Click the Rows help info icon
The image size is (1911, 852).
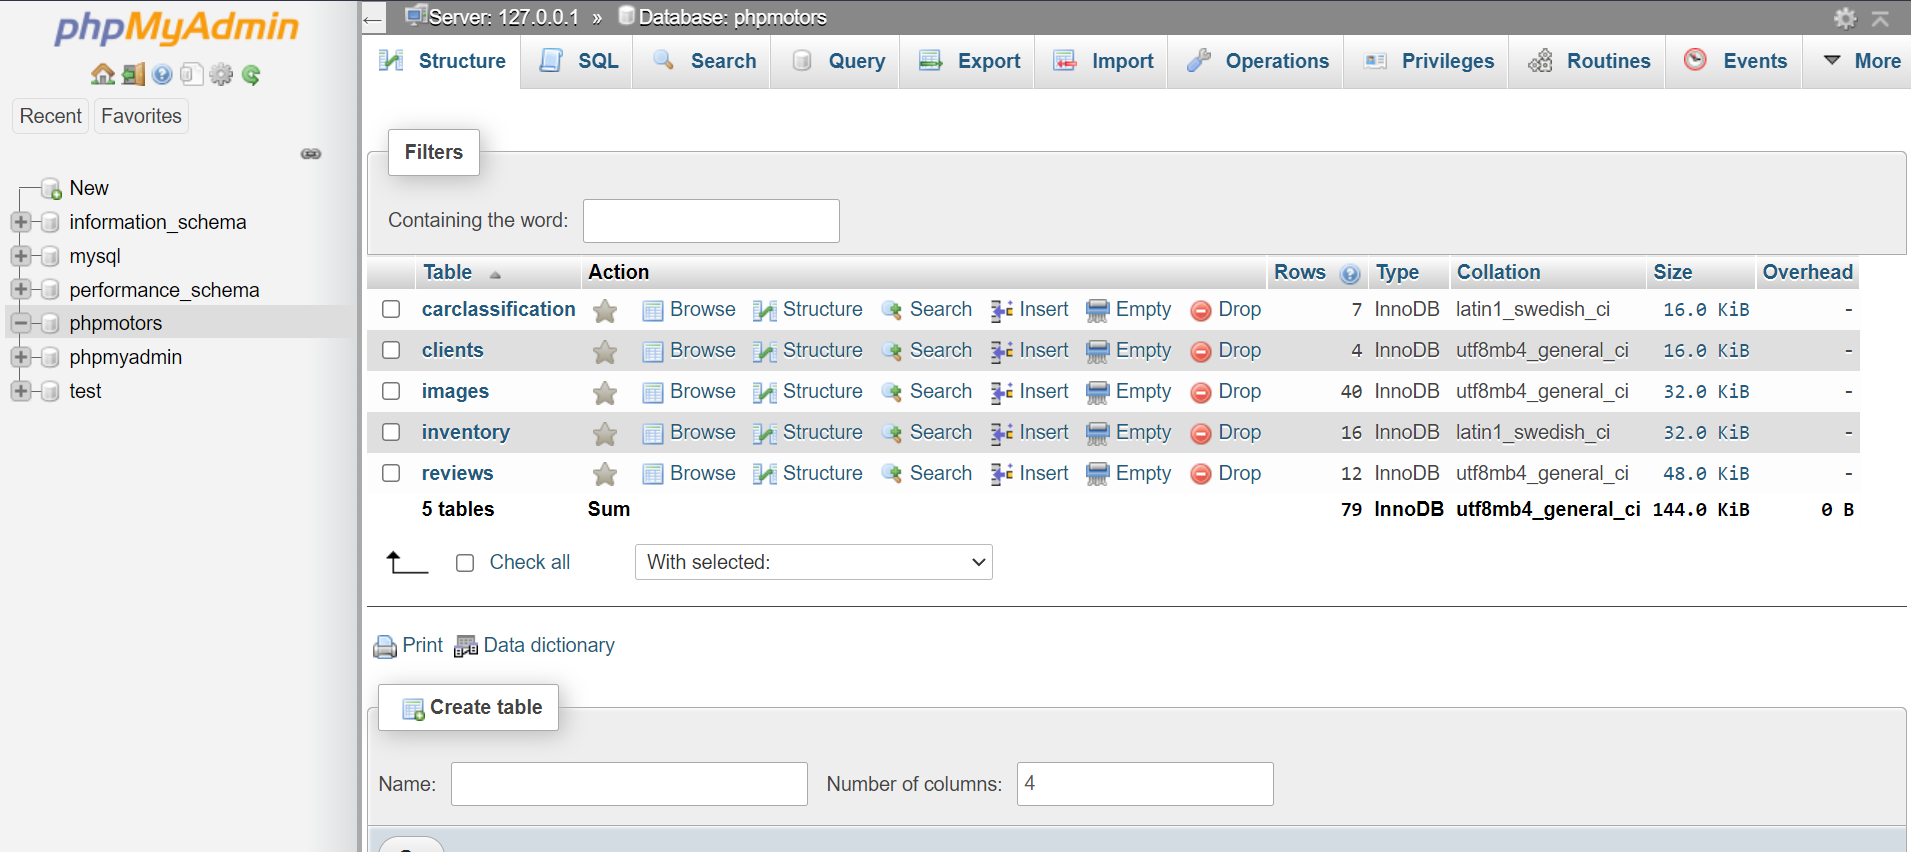(x=1350, y=274)
